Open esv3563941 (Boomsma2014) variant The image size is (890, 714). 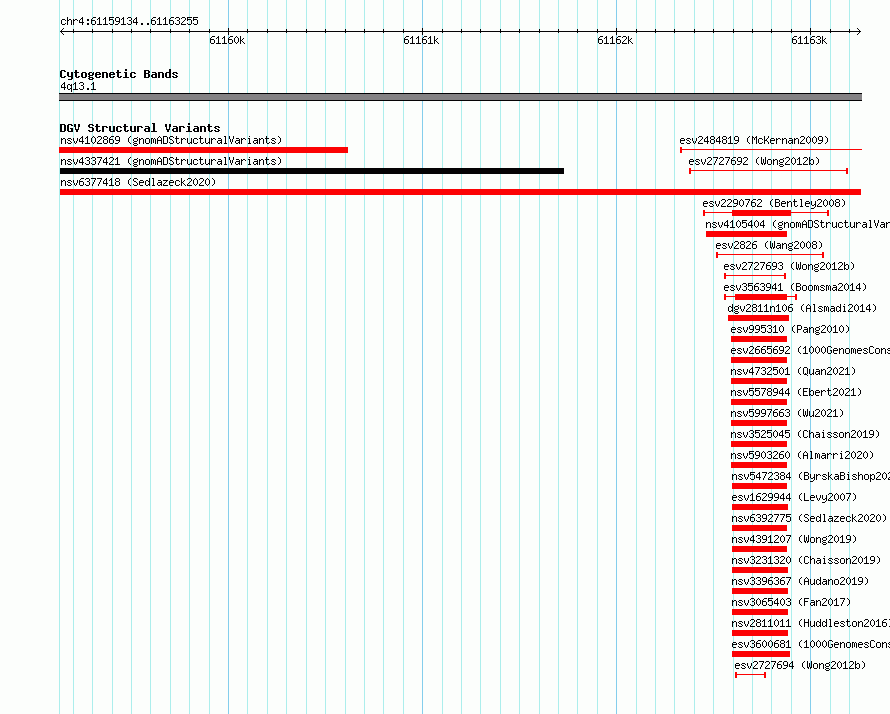tap(795, 287)
